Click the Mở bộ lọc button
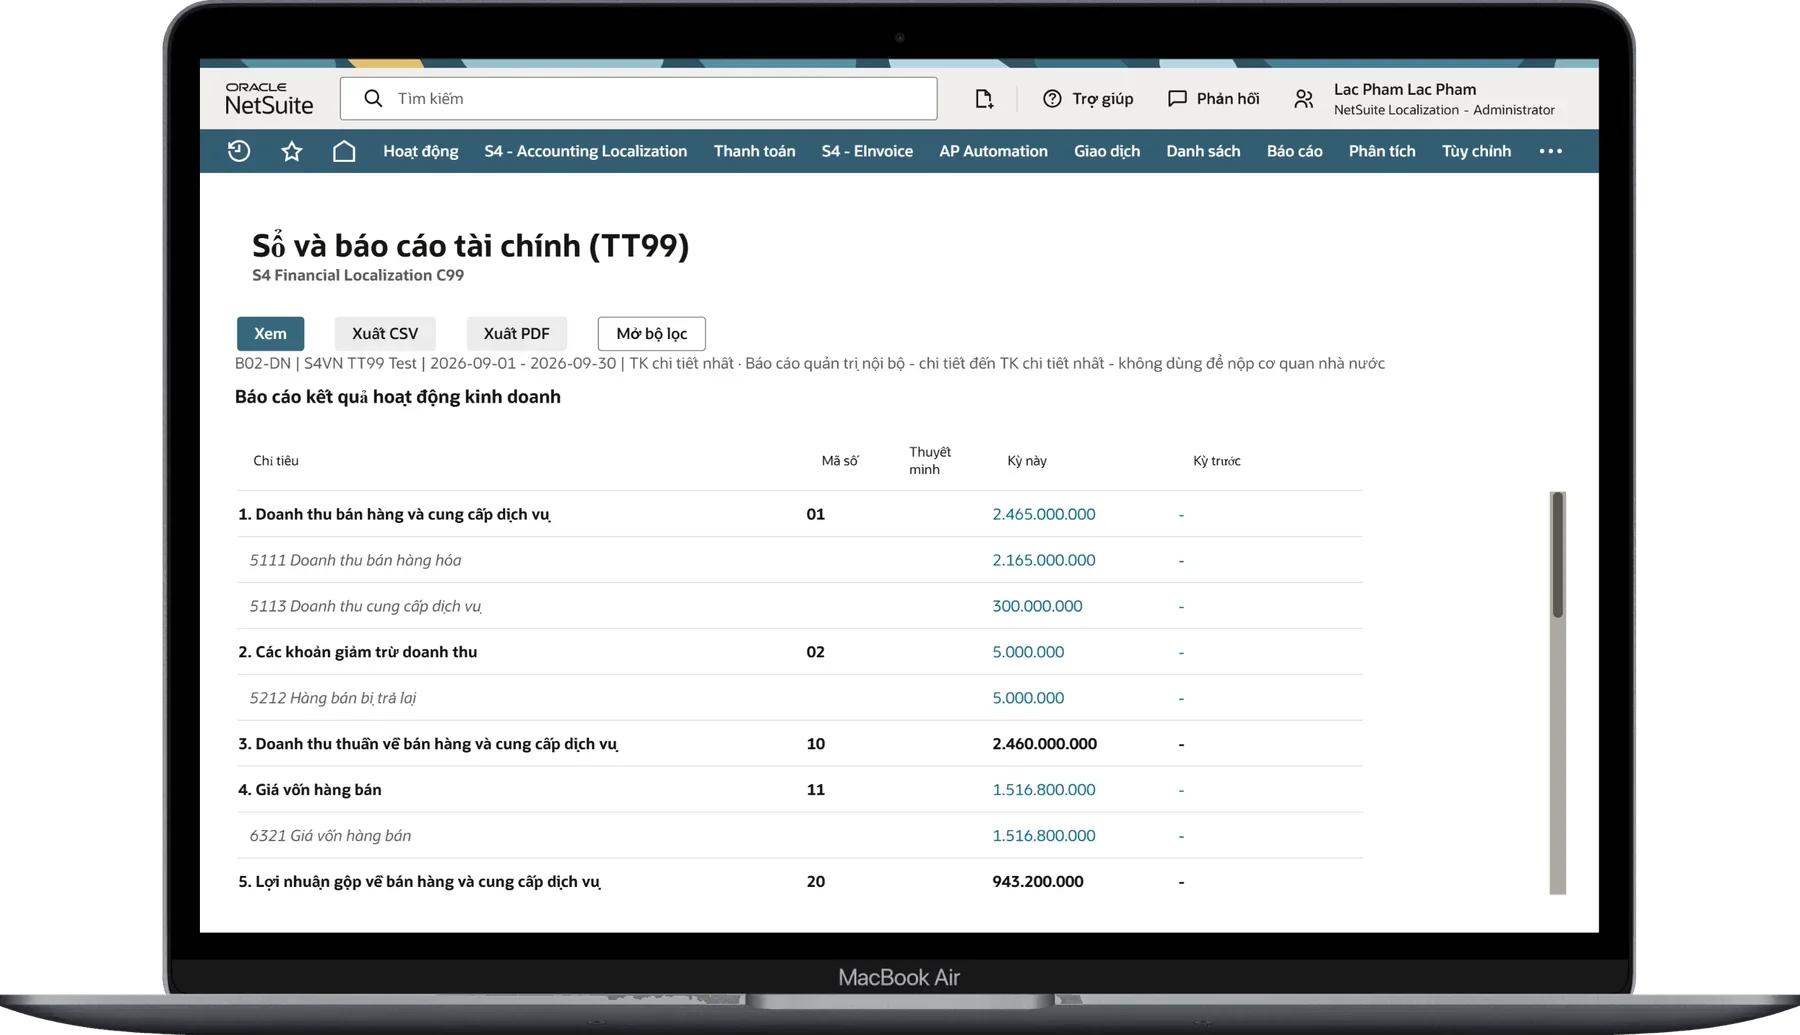The height and width of the screenshot is (1035, 1800). [652, 333]
